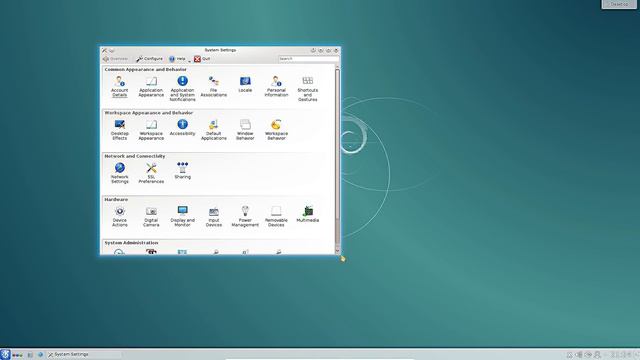Screen dimensions: 640x360
Task: Open Power Management settings
Action: click(245, 217)
